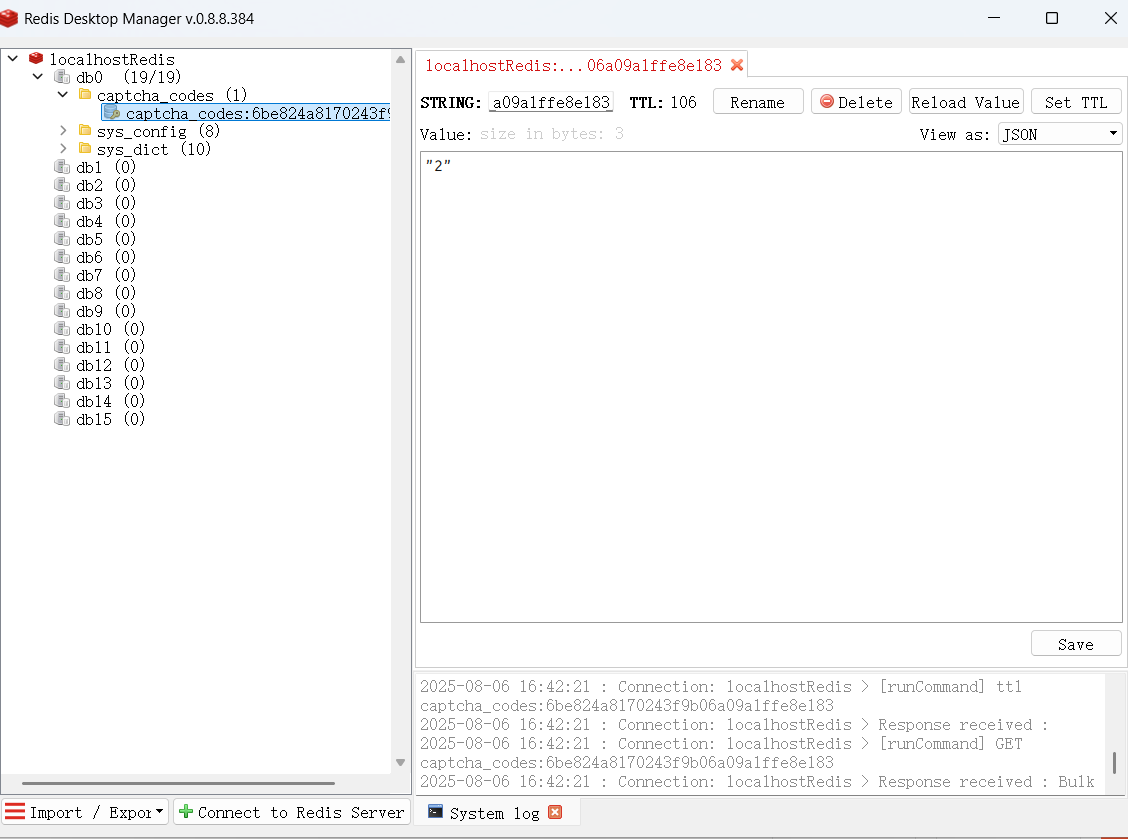Click the db0 database icon
Viewport: 1128px width, 839px height.
tap(63, 76)
